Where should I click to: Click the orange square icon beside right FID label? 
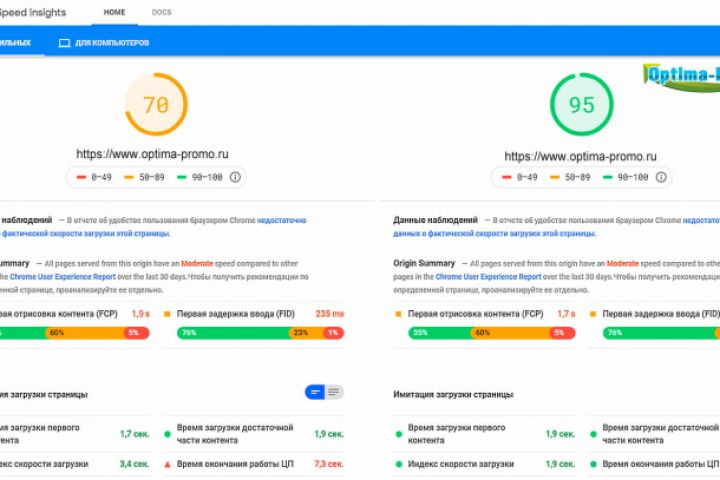click(x=593, y=314)
